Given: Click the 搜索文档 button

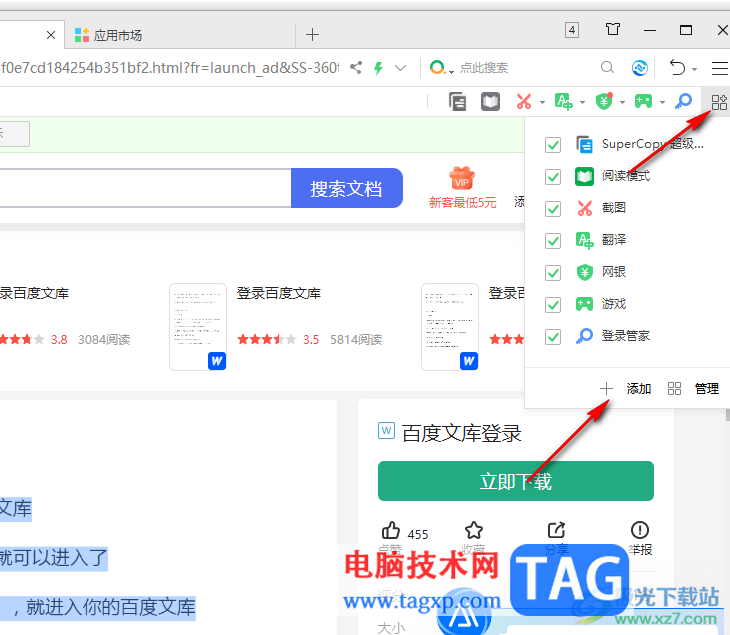Looking at the screenshot, I should (346, 188).
